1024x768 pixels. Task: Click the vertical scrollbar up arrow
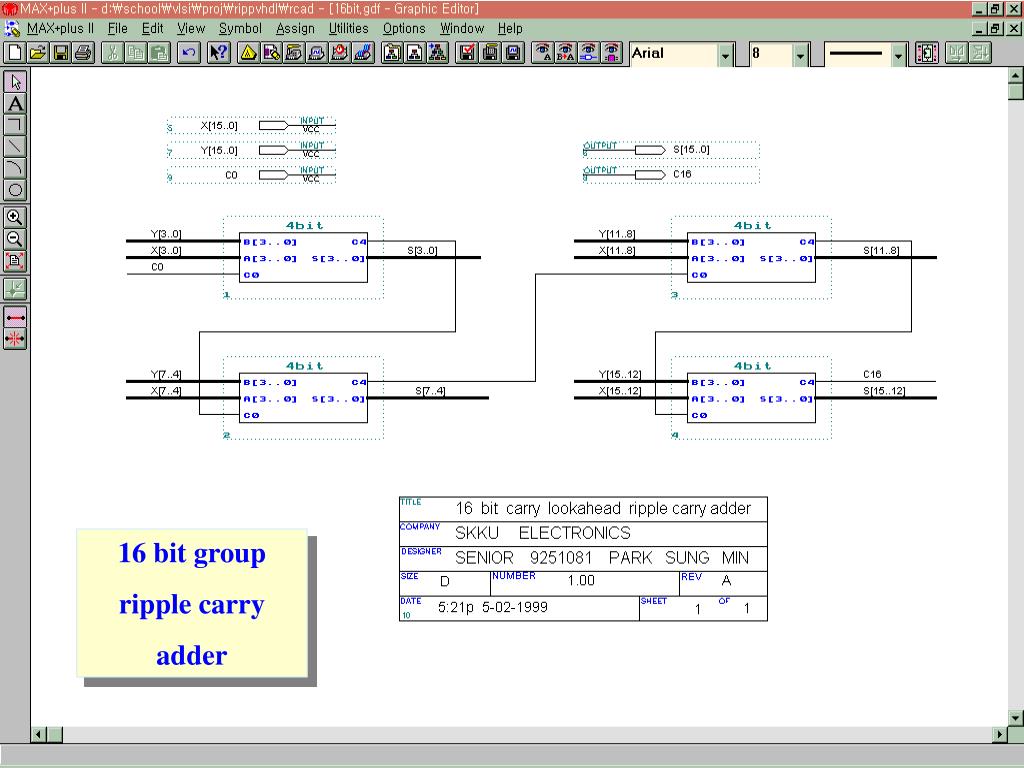click(x=1016, y=76)
